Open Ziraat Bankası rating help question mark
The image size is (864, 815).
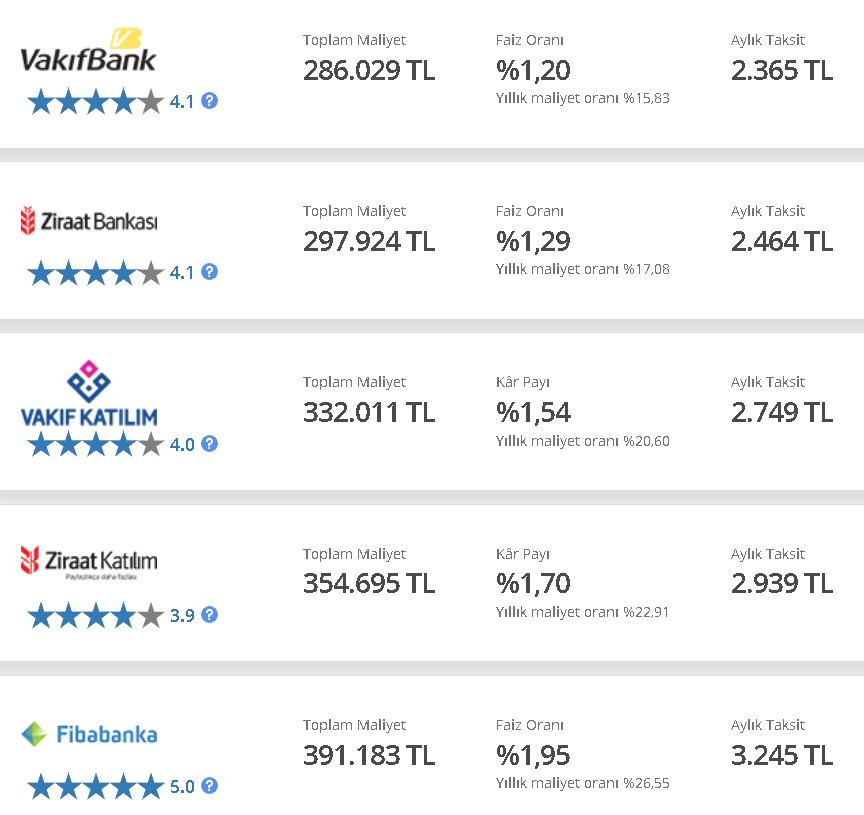coord(209,272)
